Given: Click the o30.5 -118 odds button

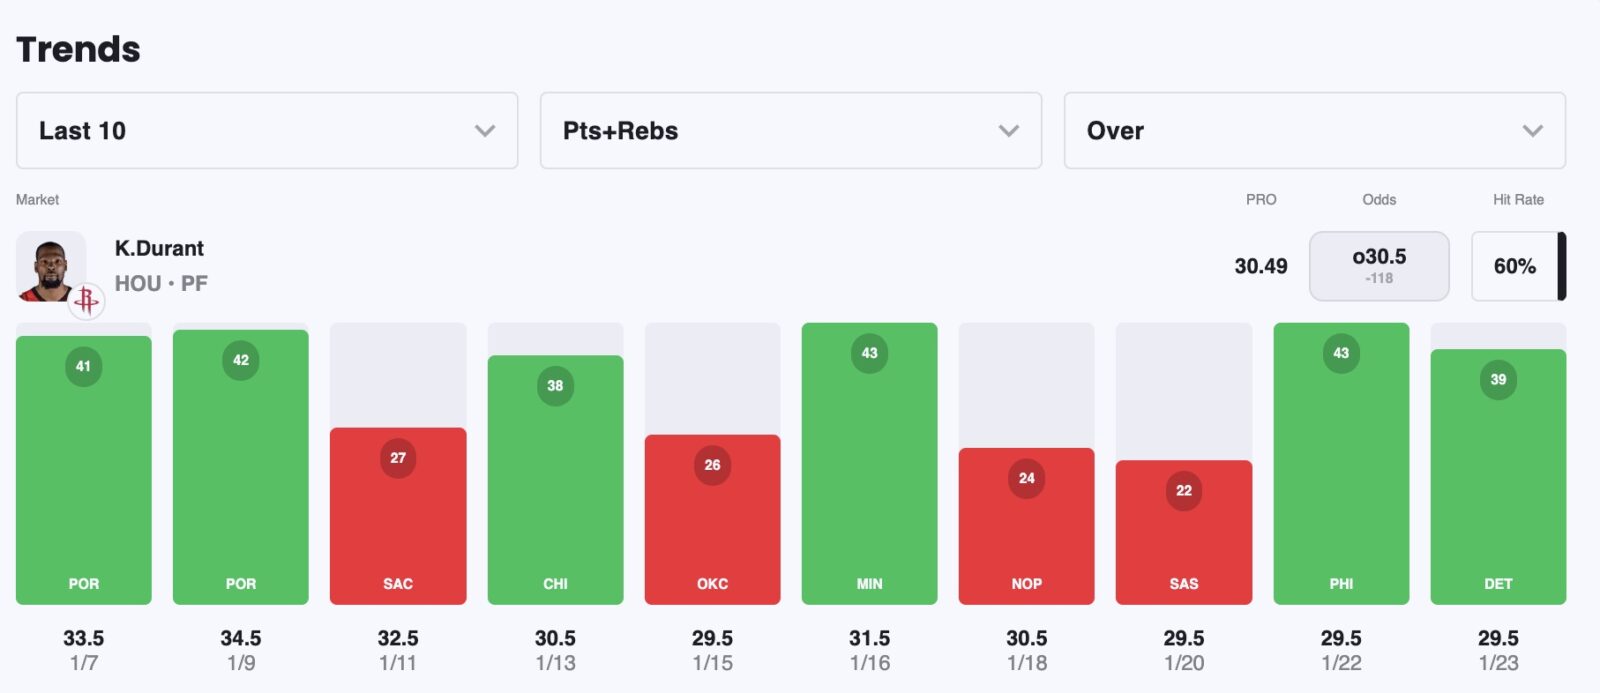Looking at the screenshot, I should tap(1379, 266).
